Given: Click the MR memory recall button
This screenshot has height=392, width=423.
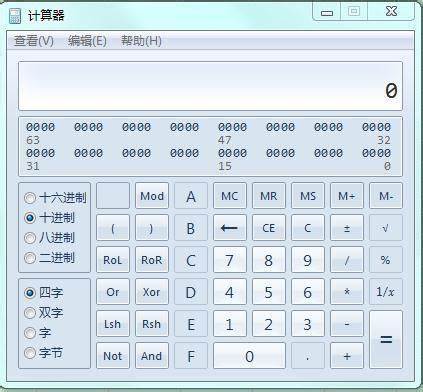Looking at the screenshot, I should pyautogui.click(x=269, y=196).
